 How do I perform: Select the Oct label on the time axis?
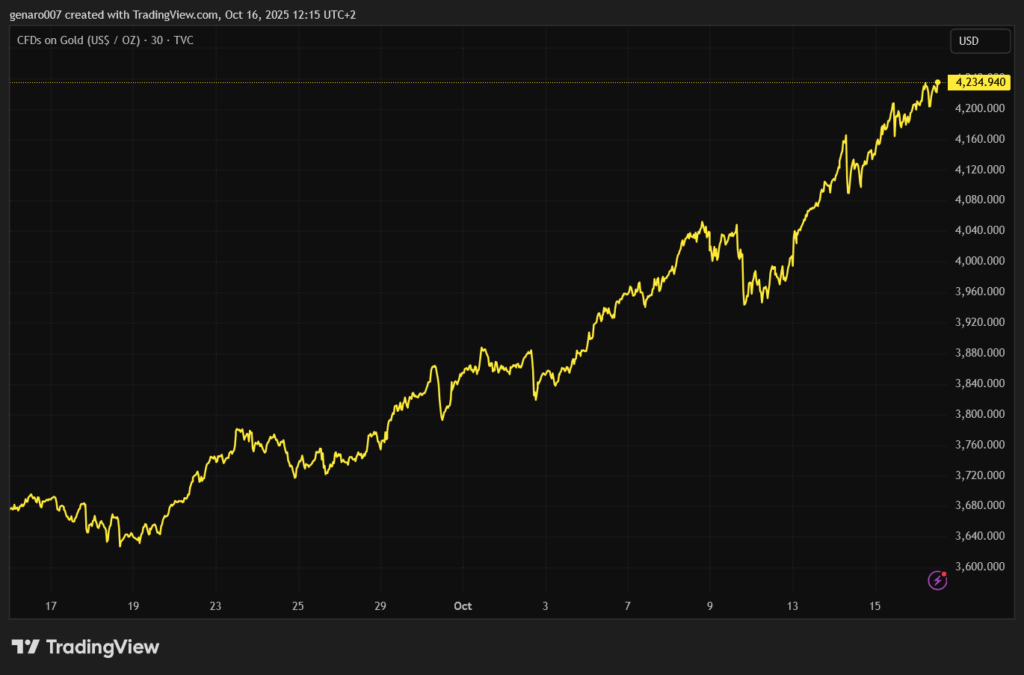pos(462,606)
